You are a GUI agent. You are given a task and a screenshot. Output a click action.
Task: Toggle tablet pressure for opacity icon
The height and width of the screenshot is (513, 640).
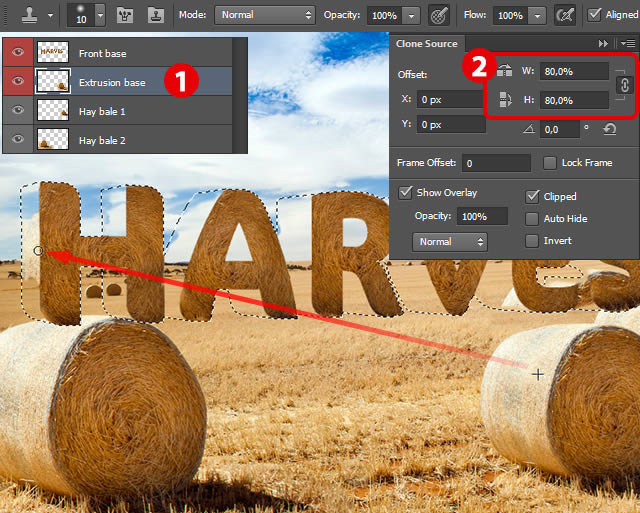(439, 15)
